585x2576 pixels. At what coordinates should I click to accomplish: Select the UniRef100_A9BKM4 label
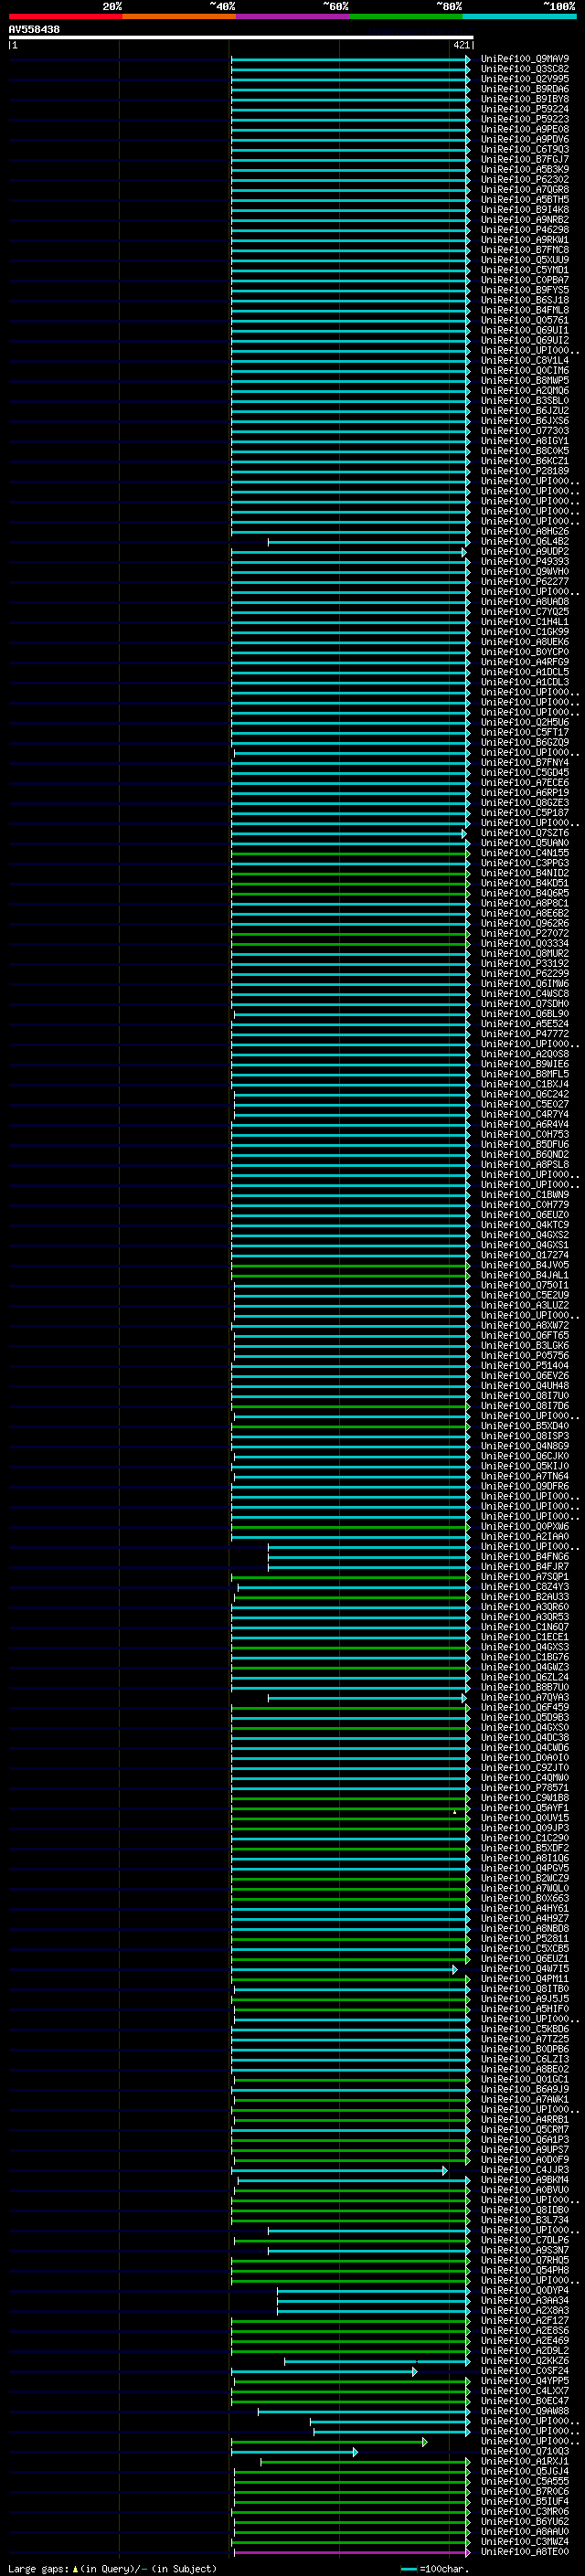pyautogui.click(x=525, y=2179)
